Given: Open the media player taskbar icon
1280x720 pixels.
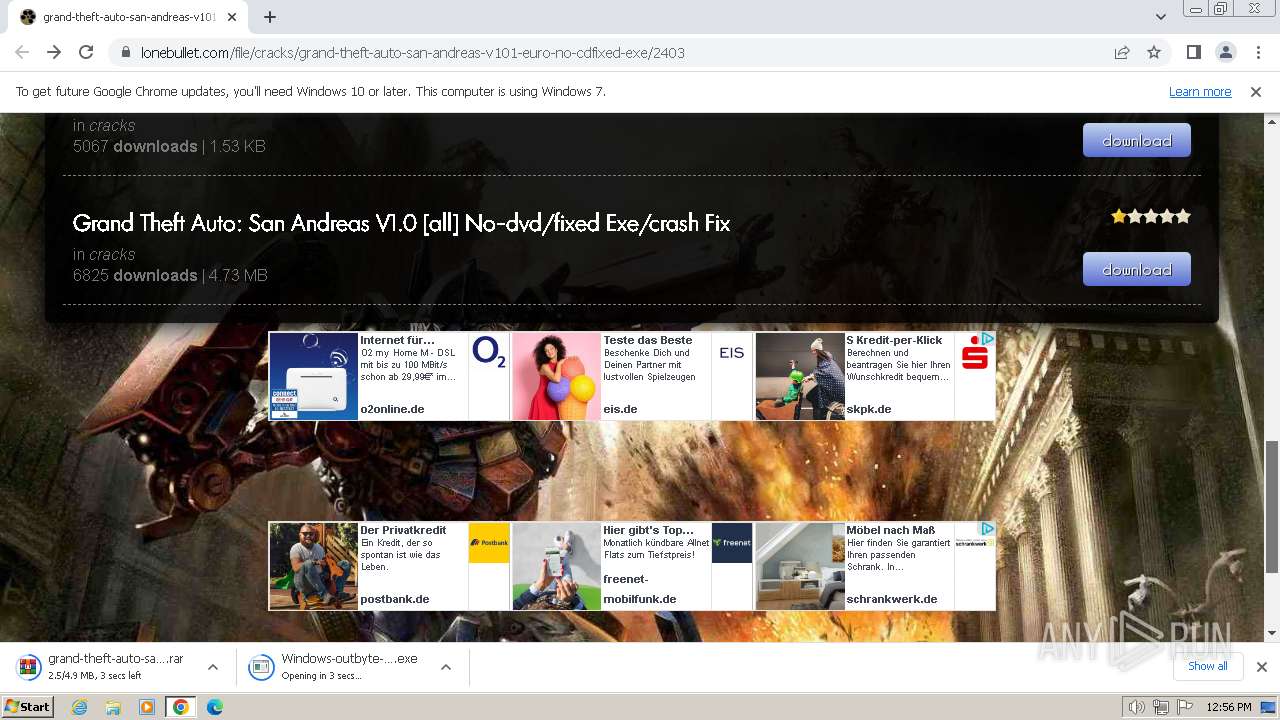Looking at the screenshot, I should 147,707.
